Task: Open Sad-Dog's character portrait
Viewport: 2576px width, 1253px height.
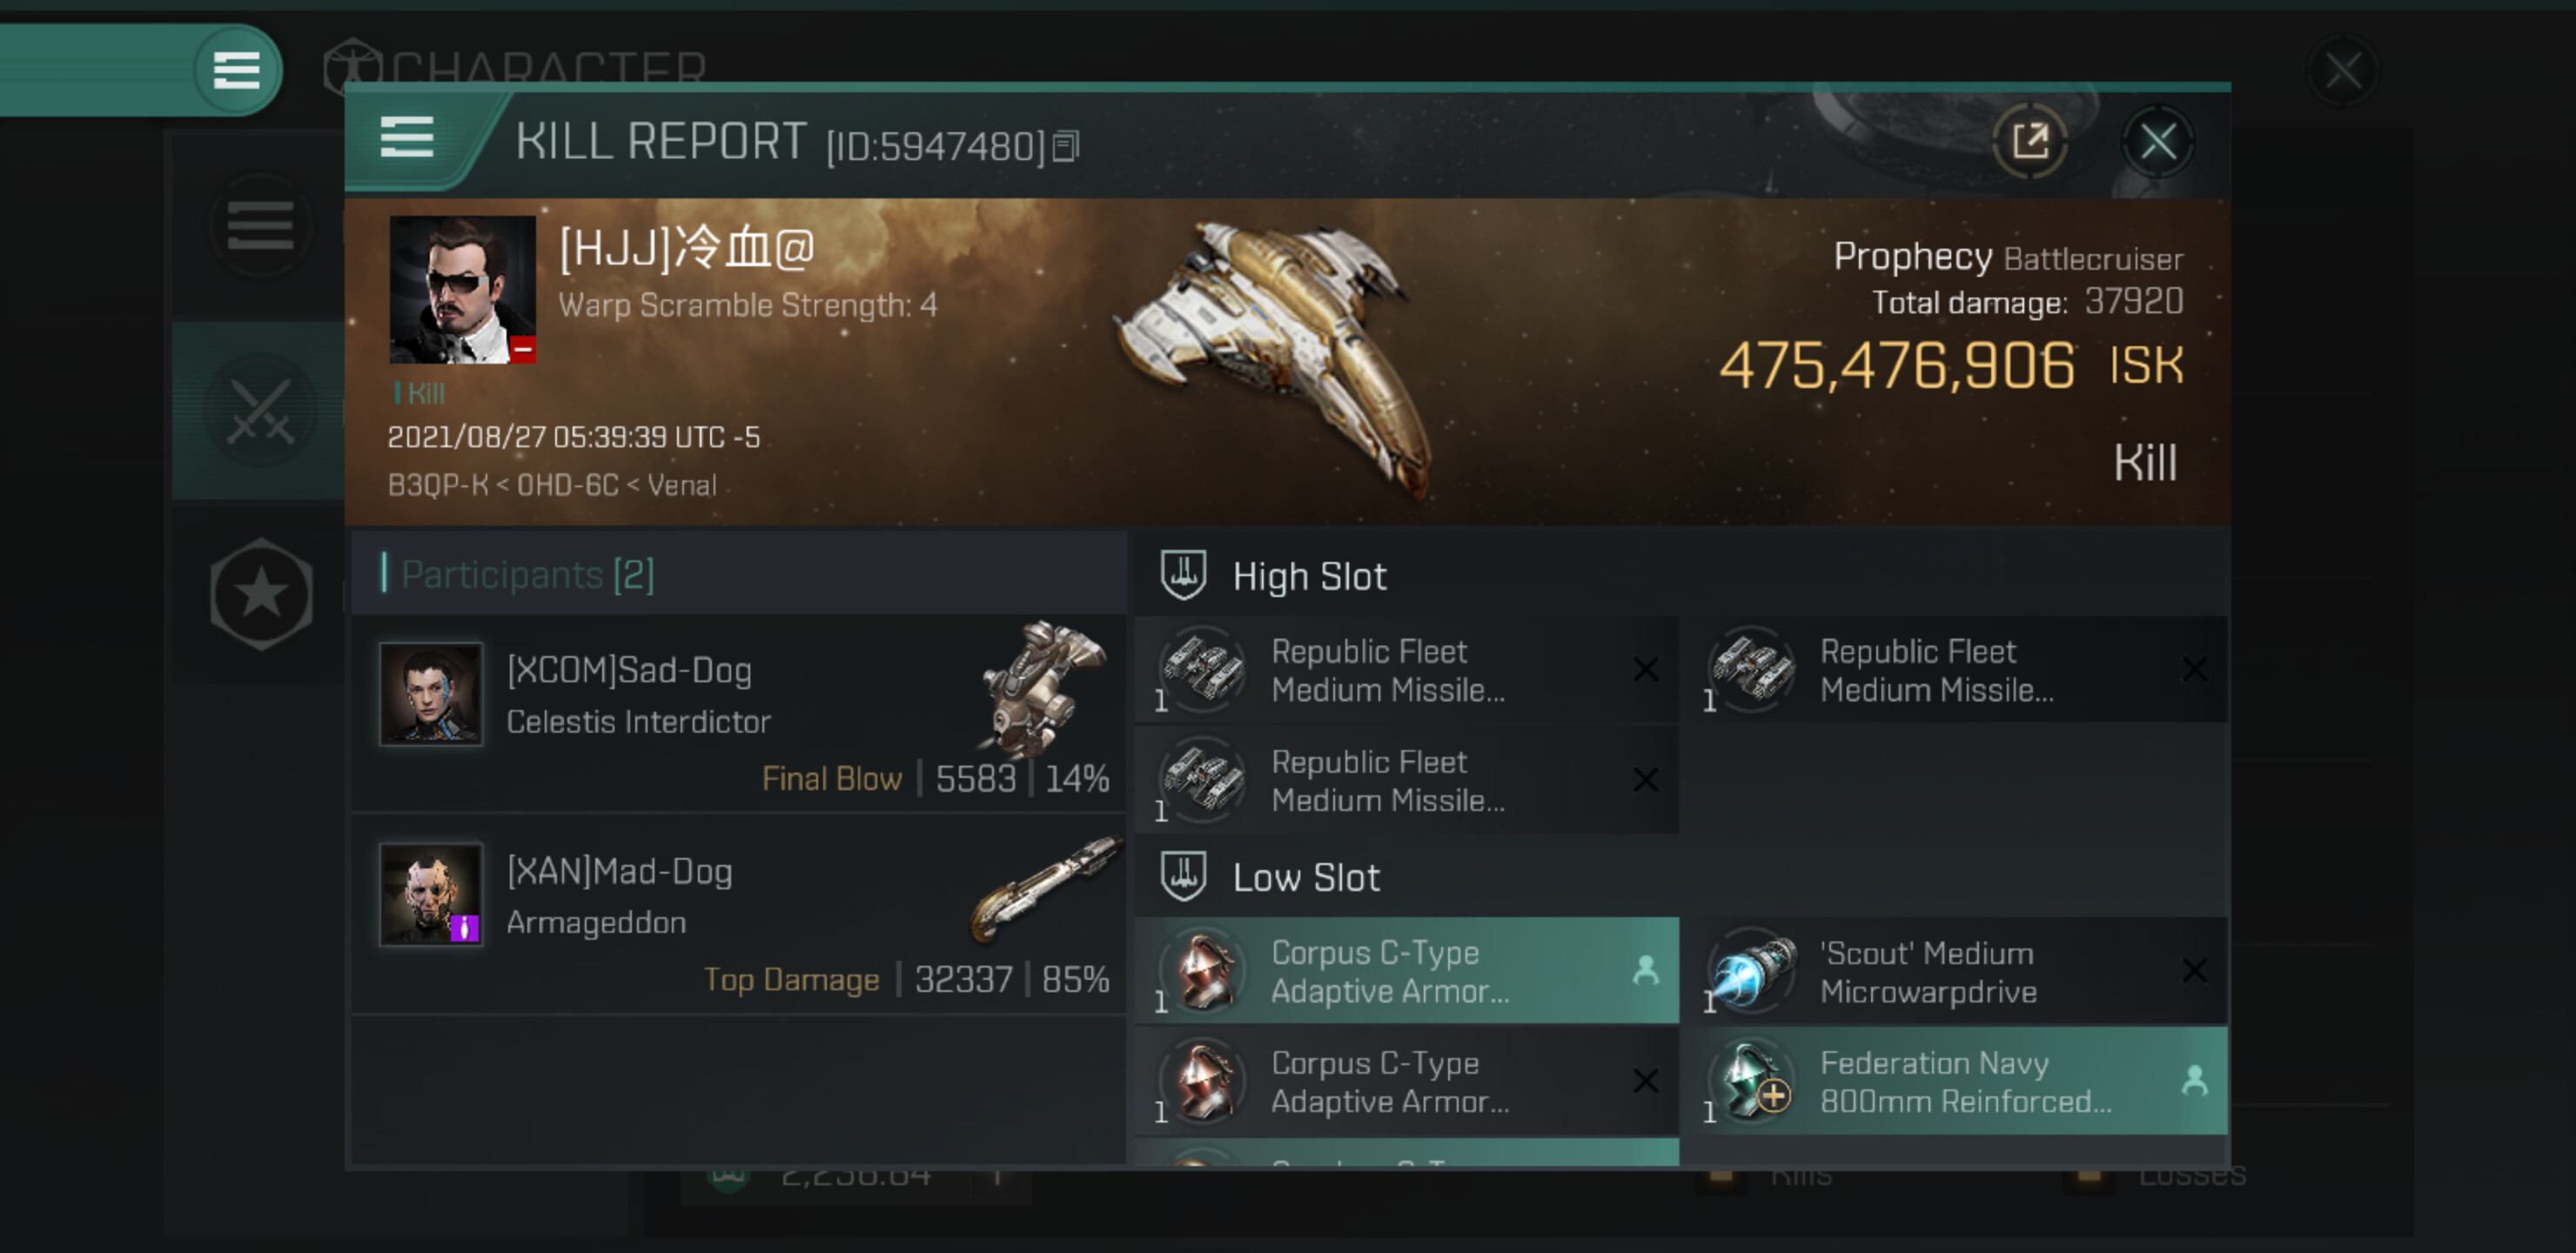Action: click(431, 694)
